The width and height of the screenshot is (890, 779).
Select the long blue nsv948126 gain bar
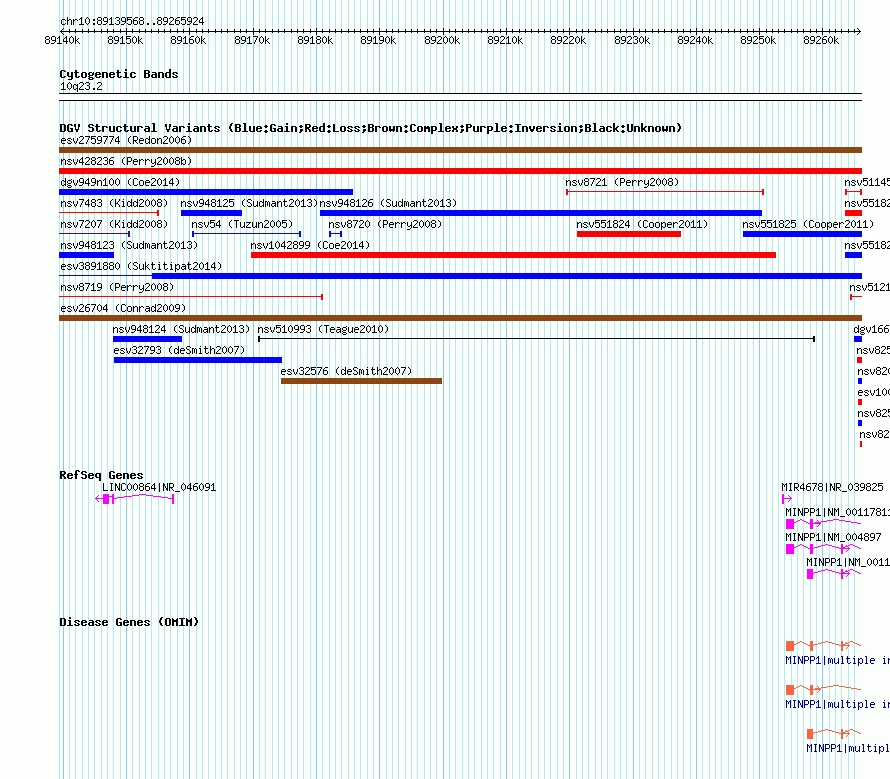click(x=541, y=213)
